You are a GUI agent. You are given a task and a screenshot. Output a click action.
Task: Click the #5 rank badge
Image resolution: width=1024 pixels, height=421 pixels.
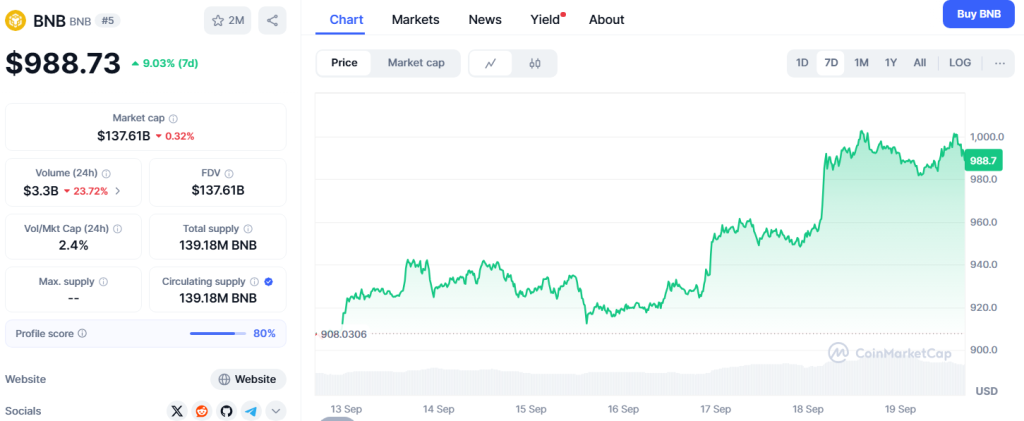[x=108, y=21]
